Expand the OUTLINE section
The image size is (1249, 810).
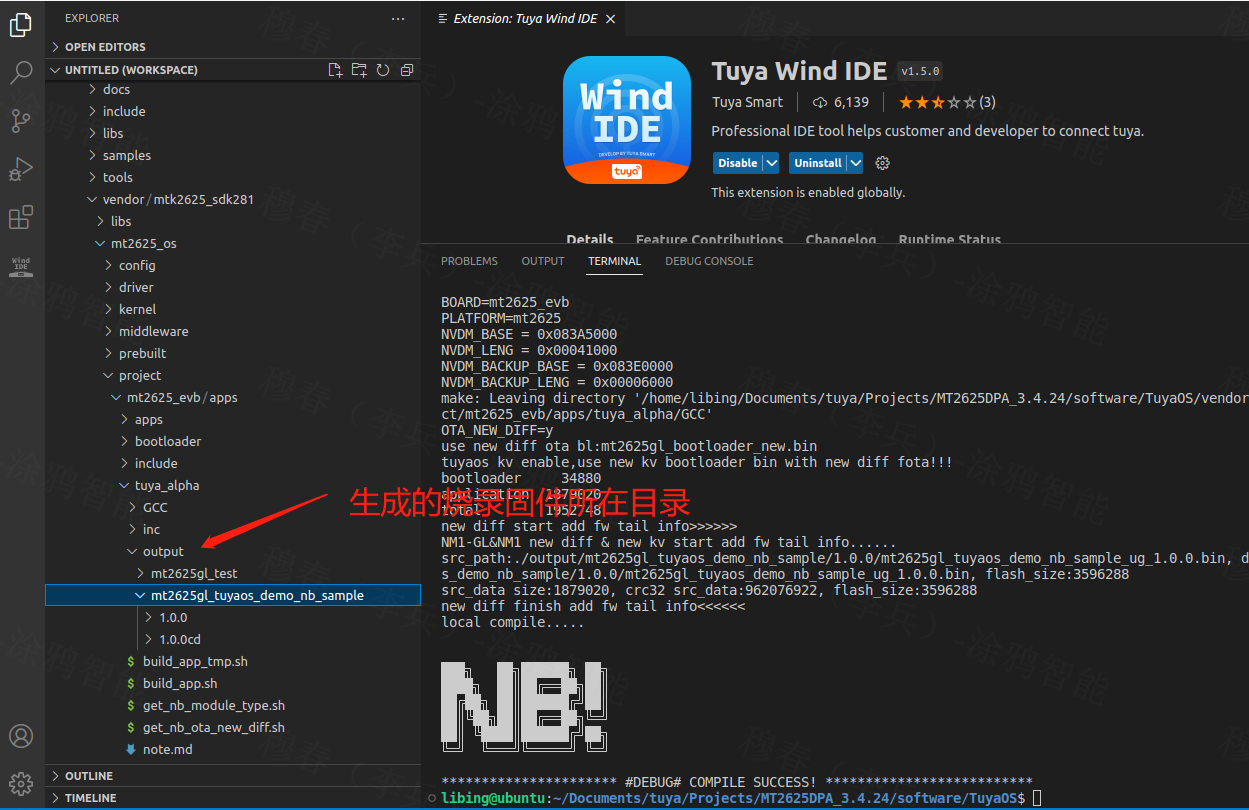(x=233, y=776)
